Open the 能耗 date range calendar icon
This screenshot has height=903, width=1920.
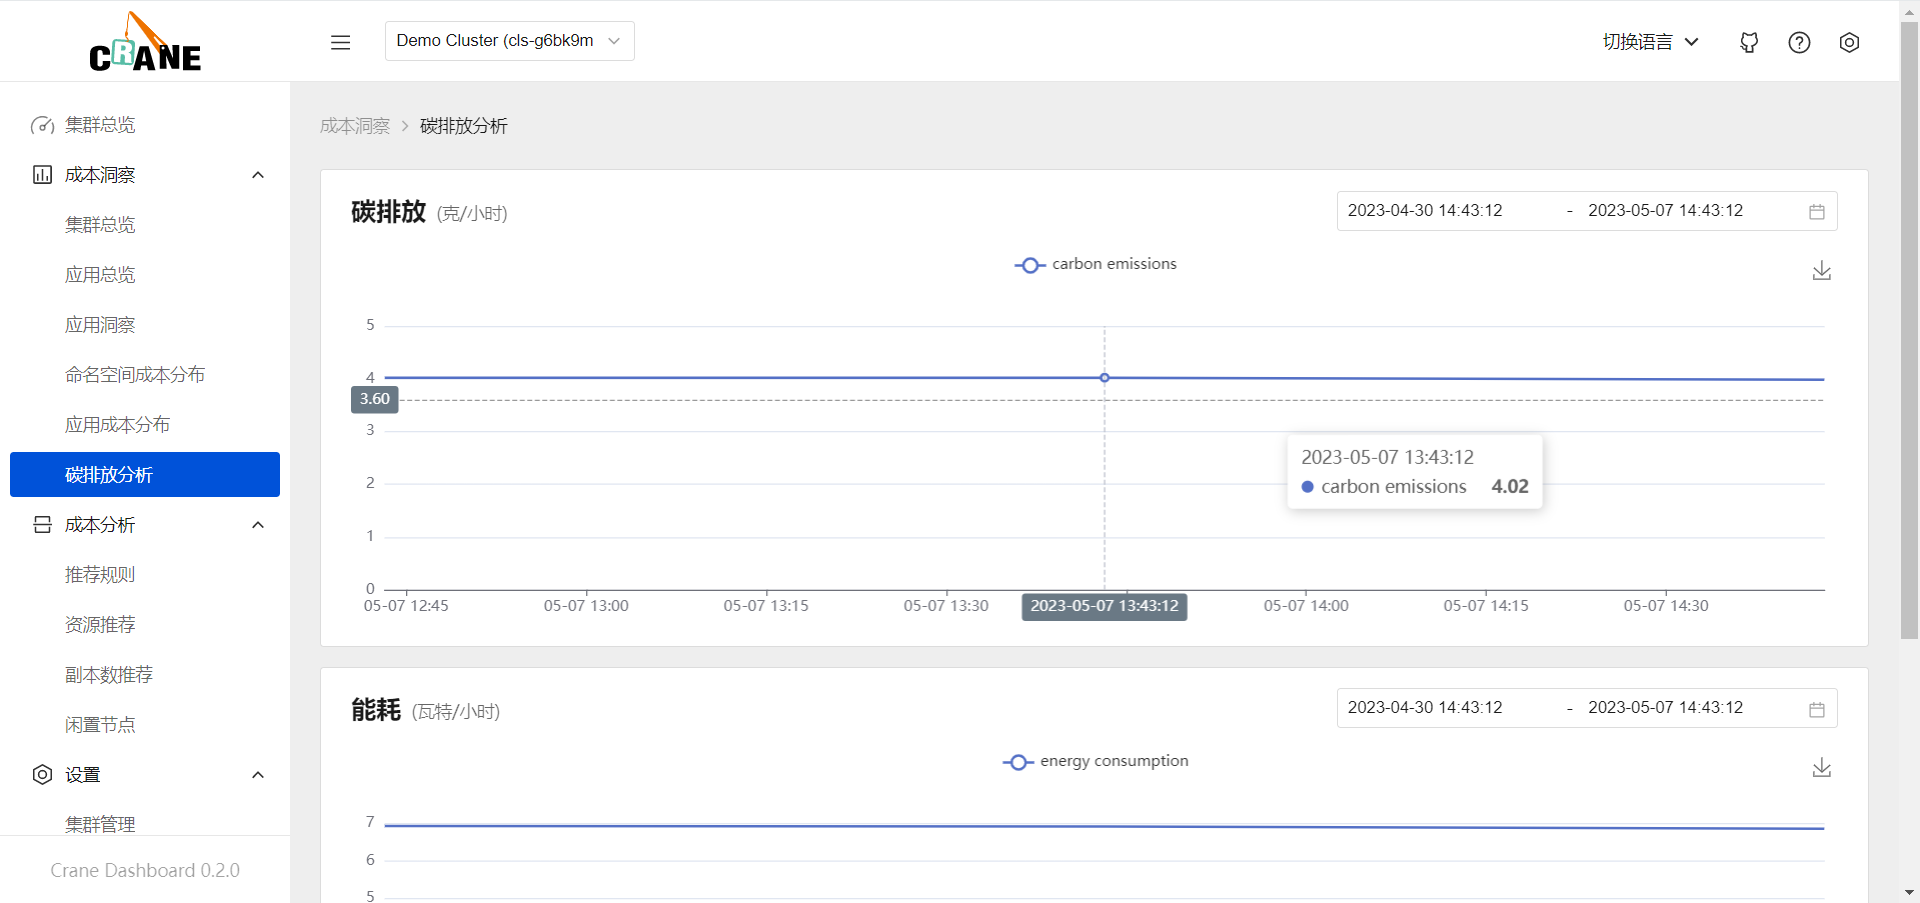click(x=1817, y=709)
